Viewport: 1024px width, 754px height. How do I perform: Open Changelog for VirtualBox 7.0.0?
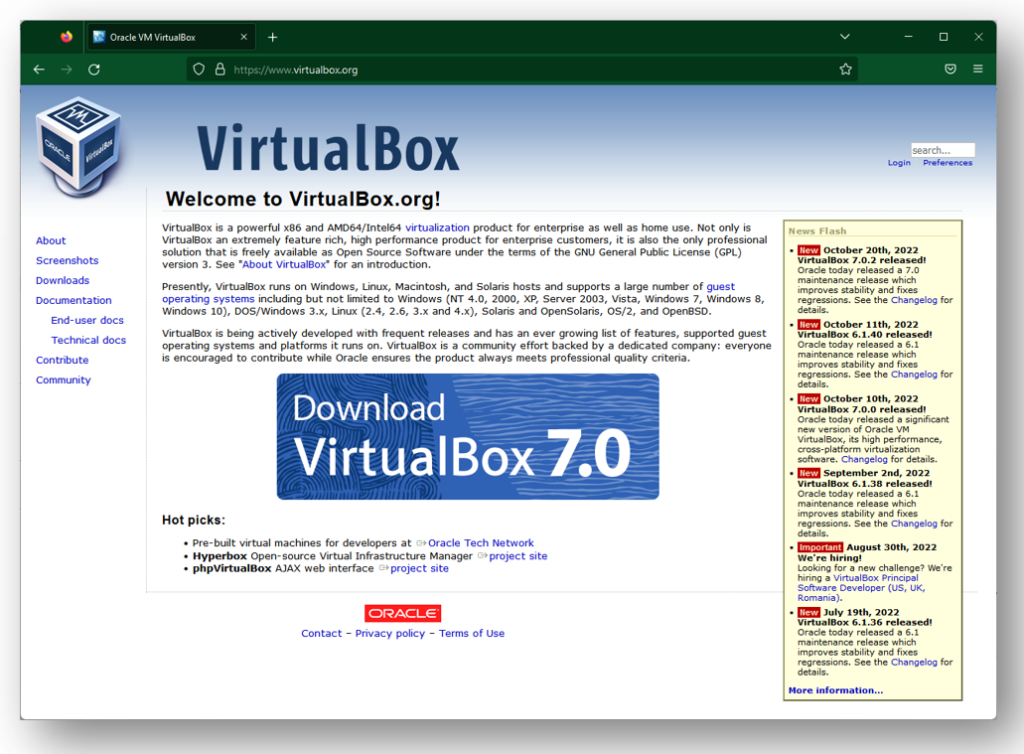(x=864, y=460)
